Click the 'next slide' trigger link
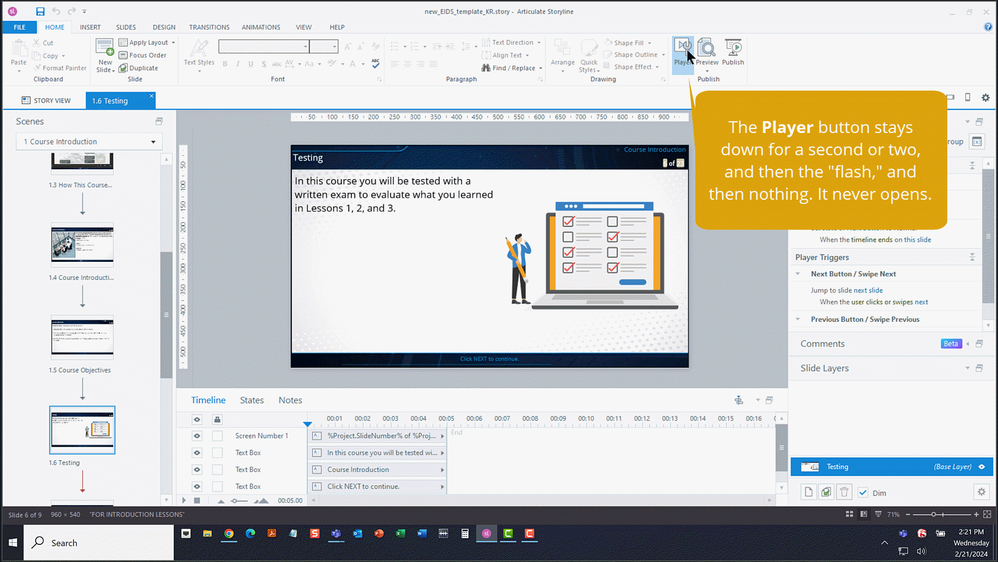Screen dimensions: 998x562 (867, 290)
